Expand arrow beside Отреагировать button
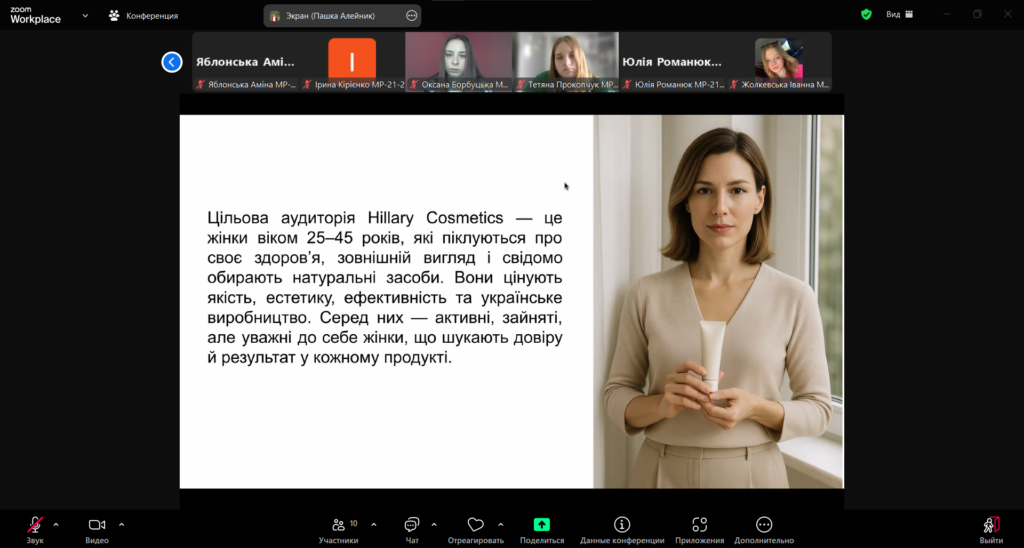 click(500, 524)
